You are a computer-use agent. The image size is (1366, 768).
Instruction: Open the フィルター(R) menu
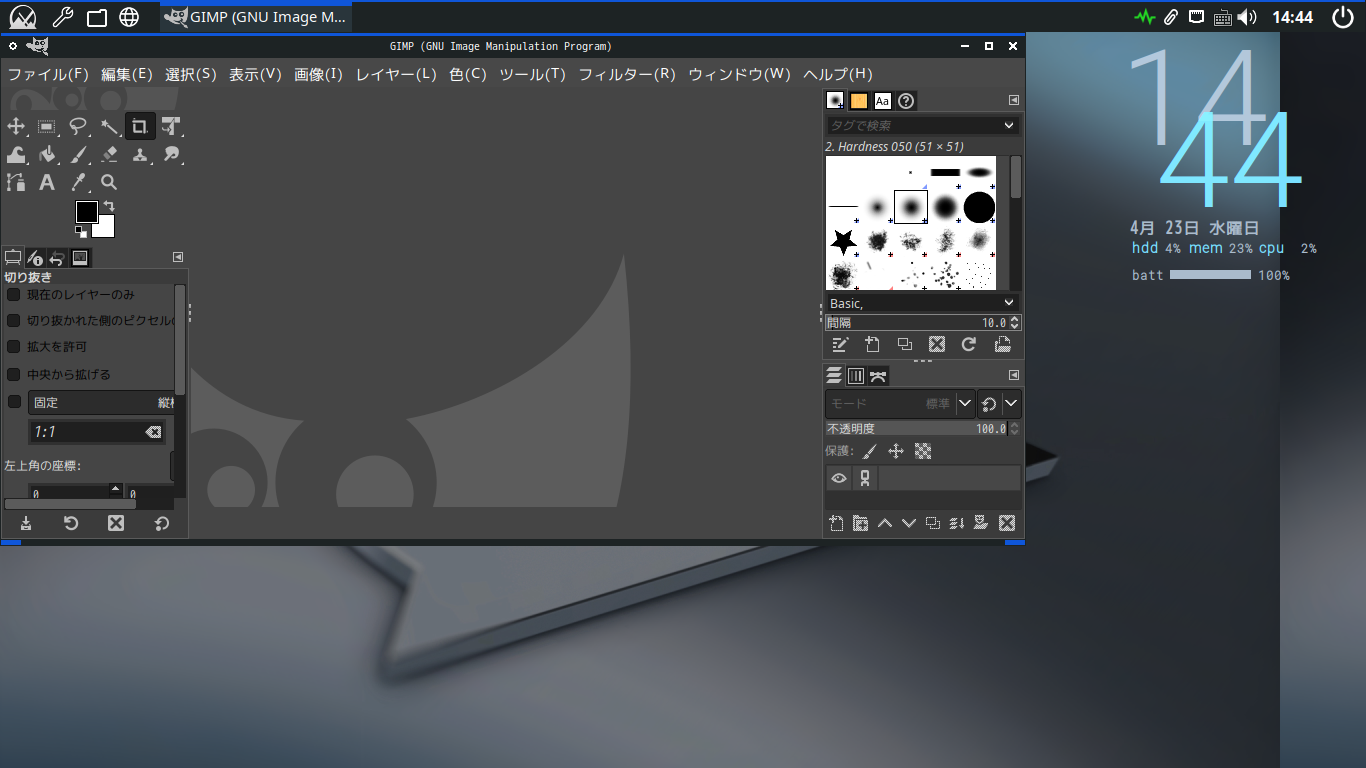pyautogui.click(x=627, y=74)
